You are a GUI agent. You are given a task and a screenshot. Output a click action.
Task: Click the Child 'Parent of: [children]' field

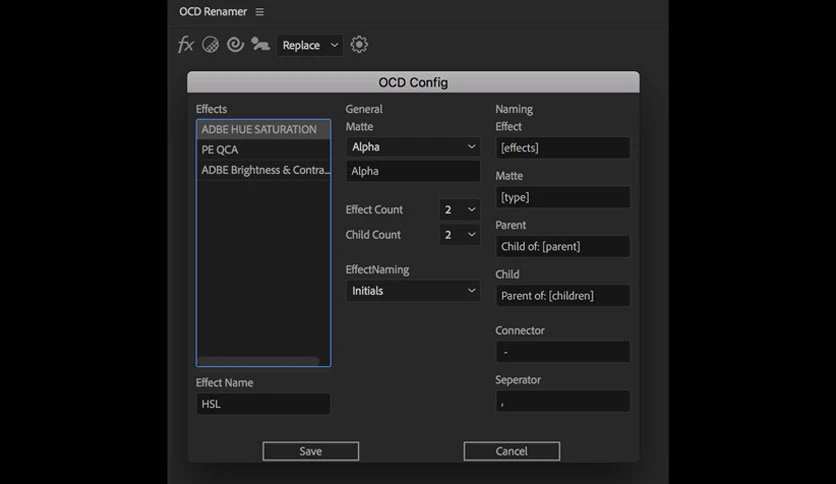tap(563, 296)
